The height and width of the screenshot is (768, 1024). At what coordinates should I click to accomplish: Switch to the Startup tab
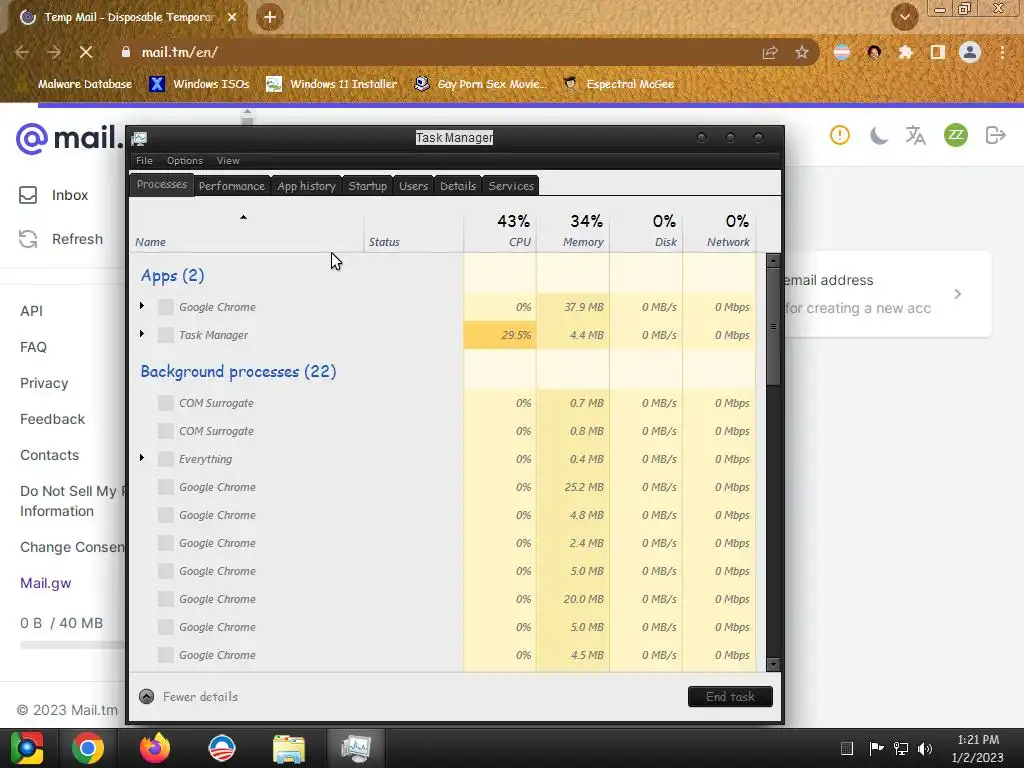pos(368,186)
